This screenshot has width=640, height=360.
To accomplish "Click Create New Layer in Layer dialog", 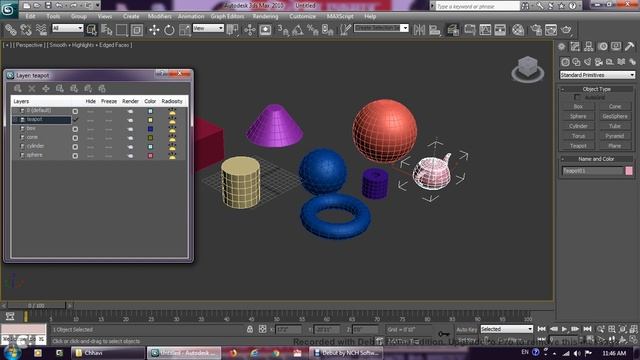I will click(18, 88).
